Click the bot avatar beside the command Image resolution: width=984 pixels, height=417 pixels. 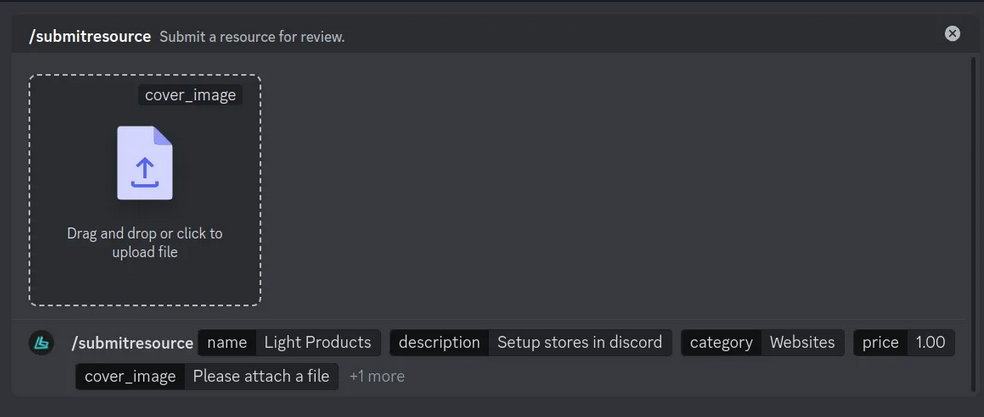(41, 343)
